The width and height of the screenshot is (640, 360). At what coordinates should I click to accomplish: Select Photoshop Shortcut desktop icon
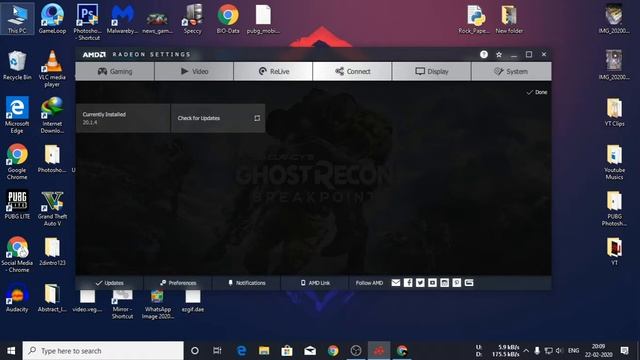87,22
